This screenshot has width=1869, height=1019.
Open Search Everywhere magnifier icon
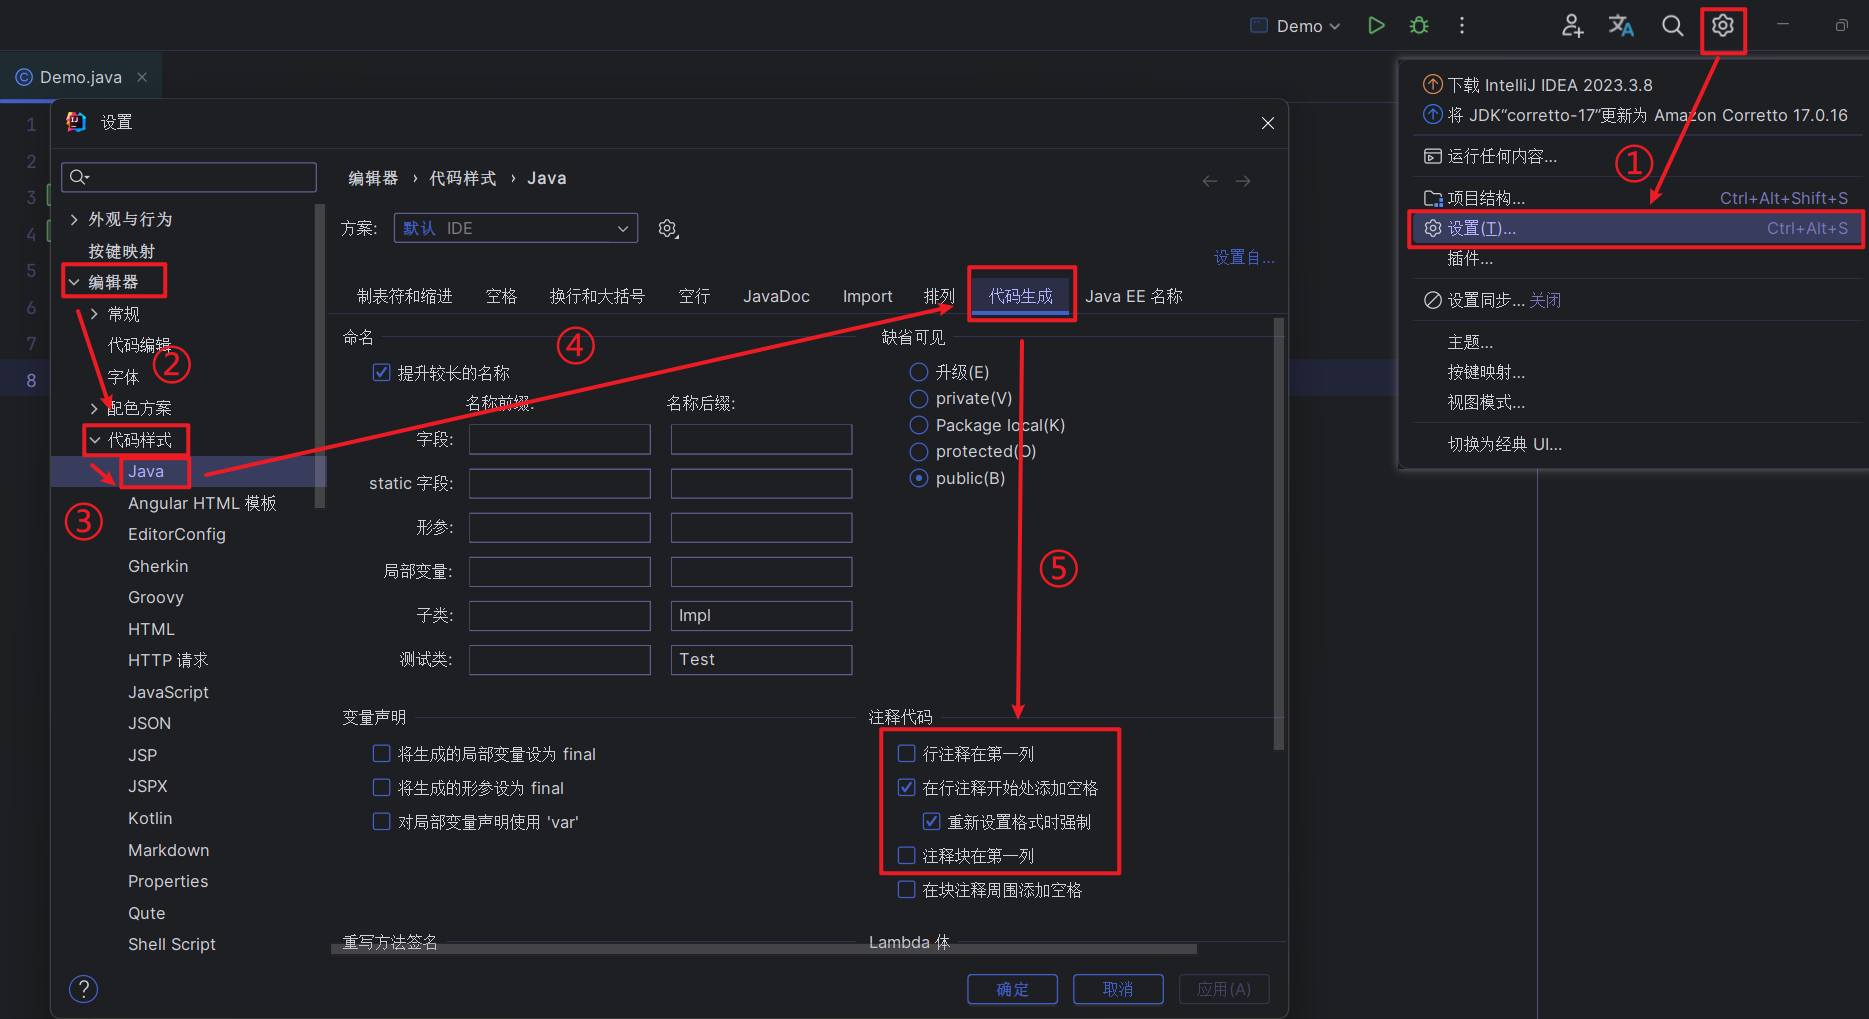(1672, 26)
